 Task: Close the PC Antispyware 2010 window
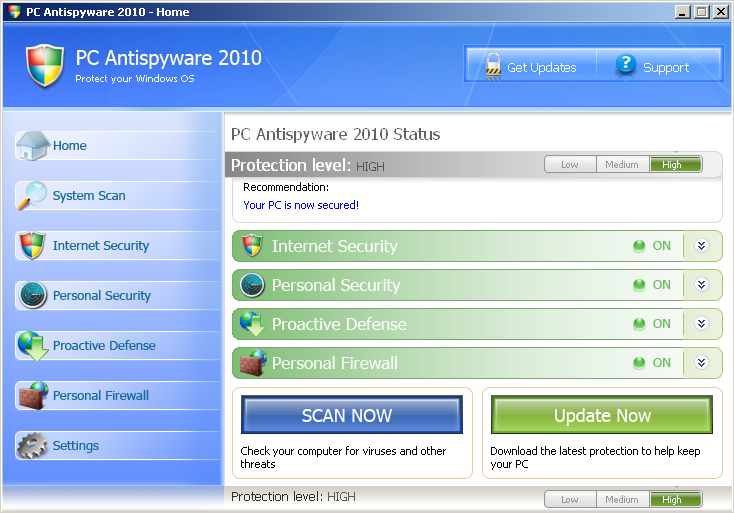(x=719, y=12)
